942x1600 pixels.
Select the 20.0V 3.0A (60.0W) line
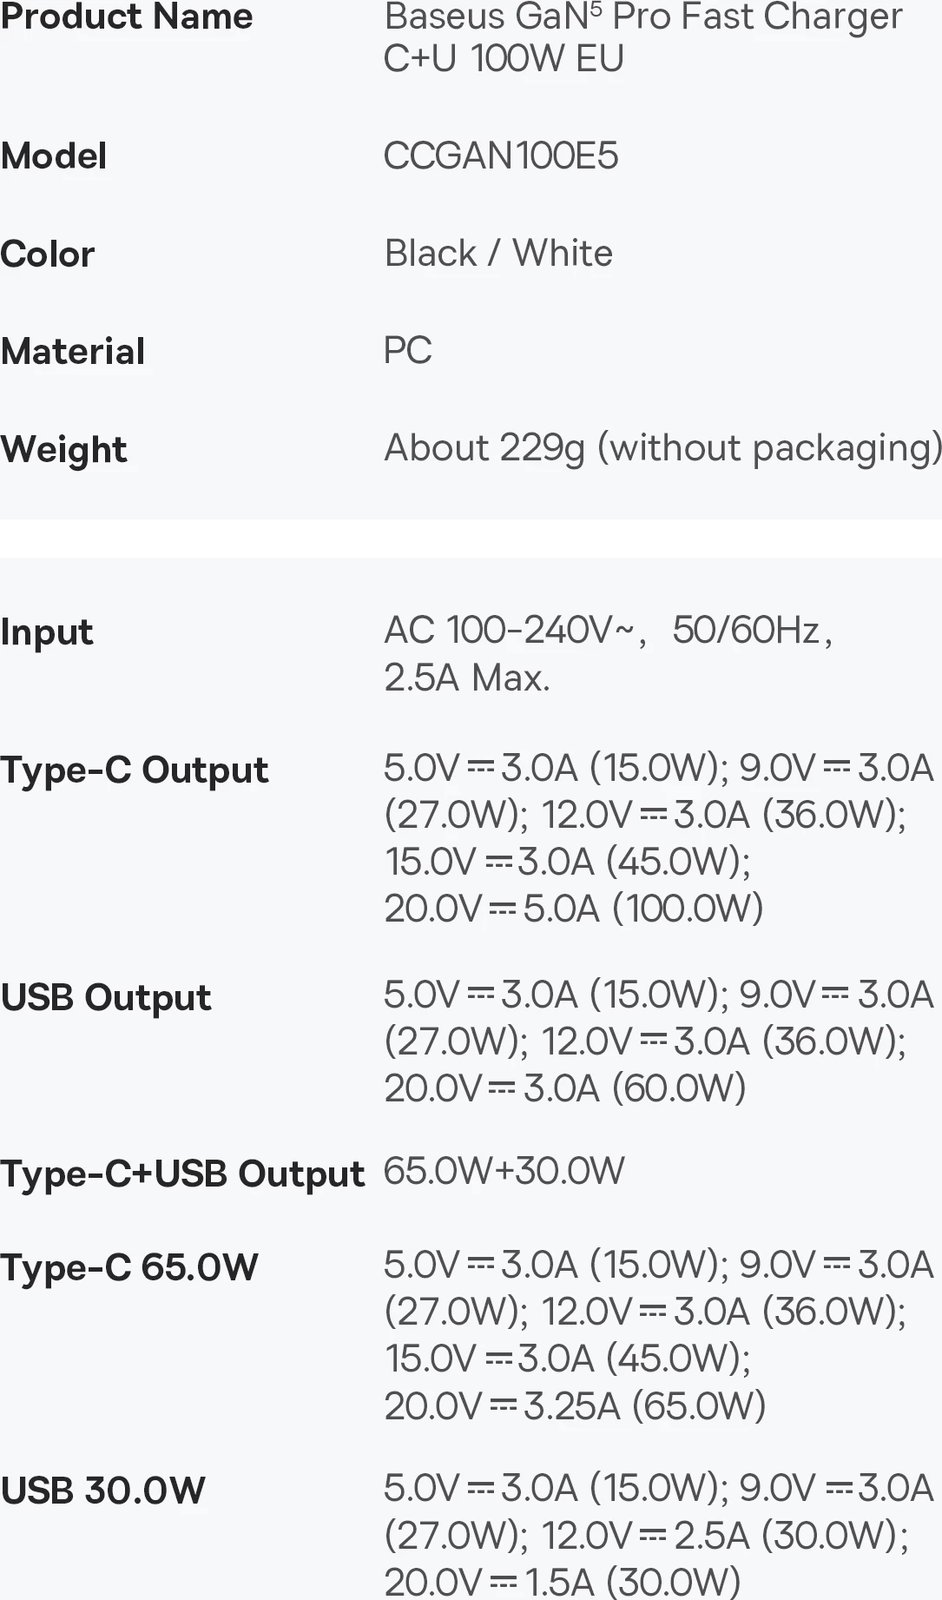coord(565,1088)
